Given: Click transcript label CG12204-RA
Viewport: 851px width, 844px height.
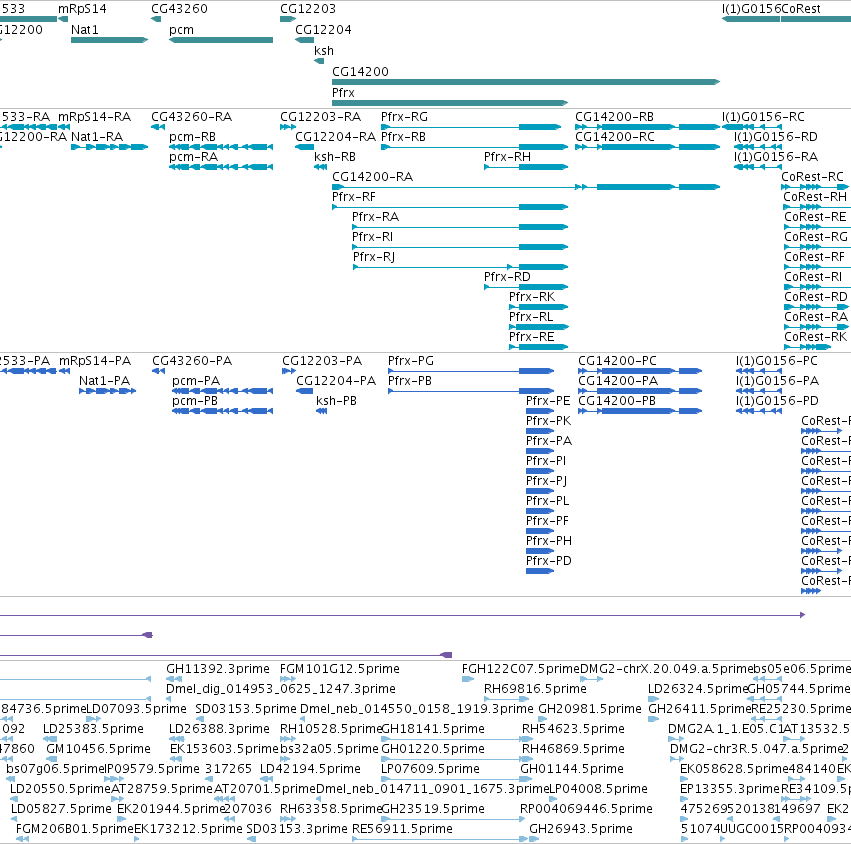Looking at the screenshot, I should tap(336, 137).
